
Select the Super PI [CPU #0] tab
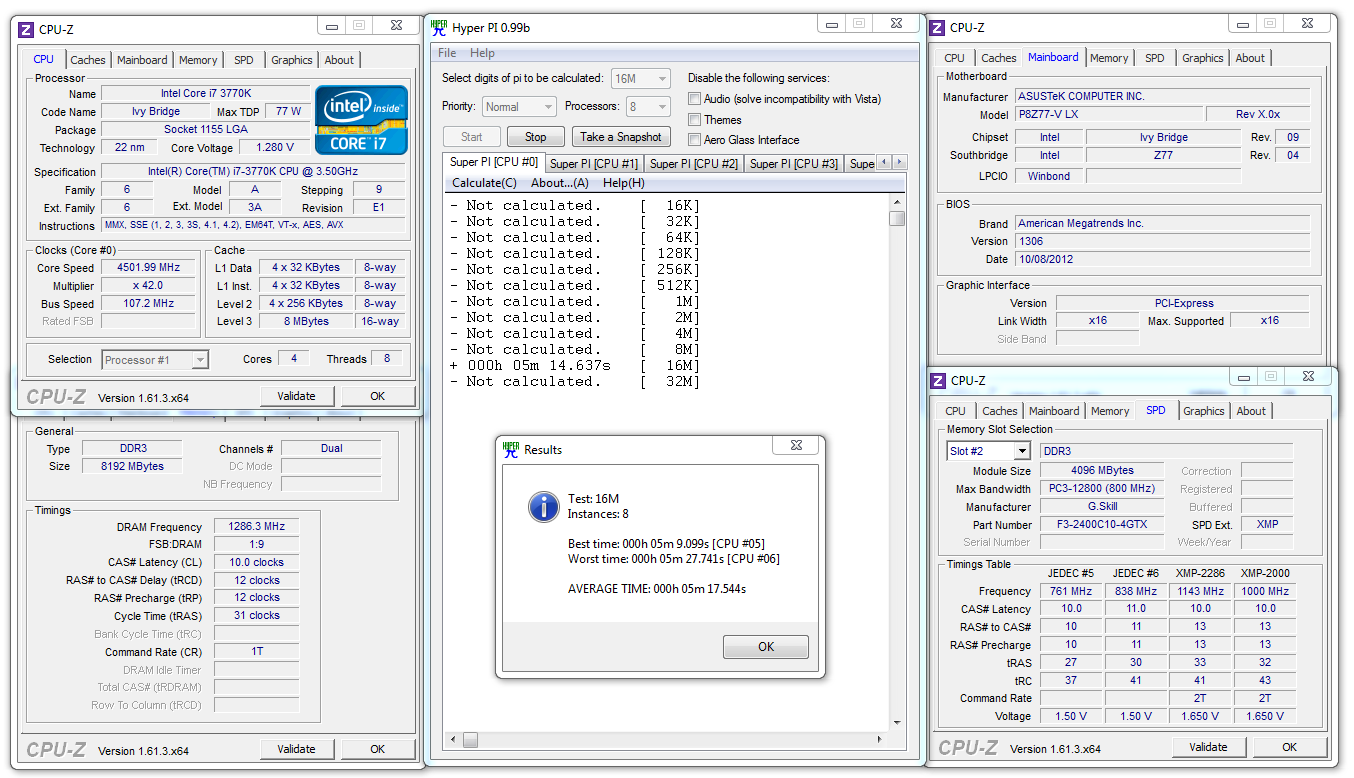pyautogui.click(x=494, y=161)
